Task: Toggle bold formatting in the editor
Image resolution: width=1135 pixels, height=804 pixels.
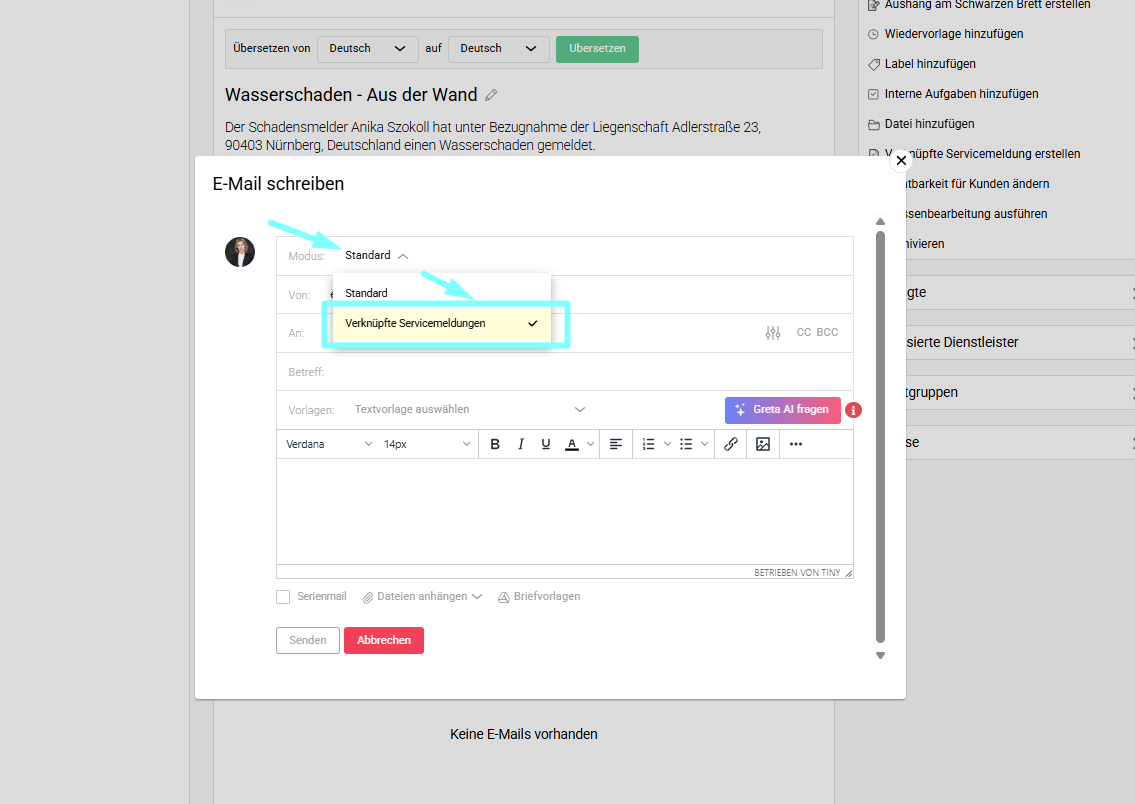Action: (495, 444)
